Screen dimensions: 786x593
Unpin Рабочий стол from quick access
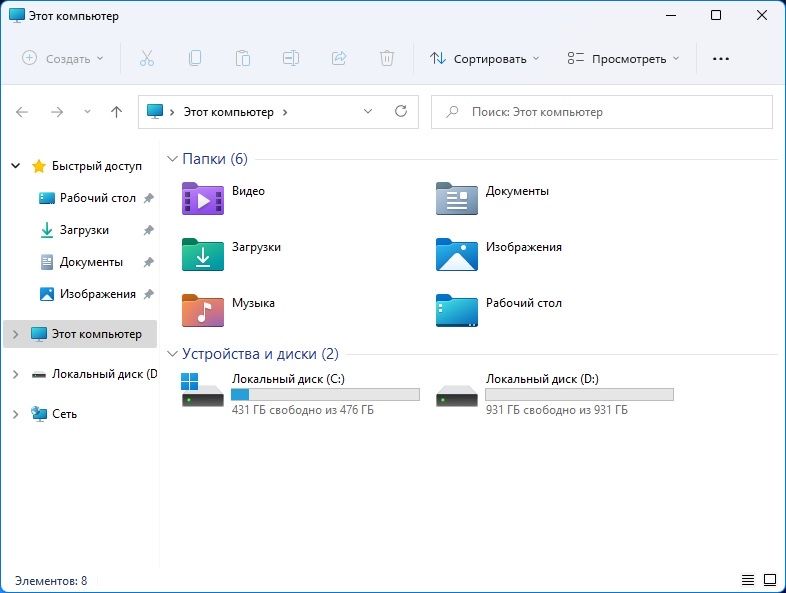148,198
